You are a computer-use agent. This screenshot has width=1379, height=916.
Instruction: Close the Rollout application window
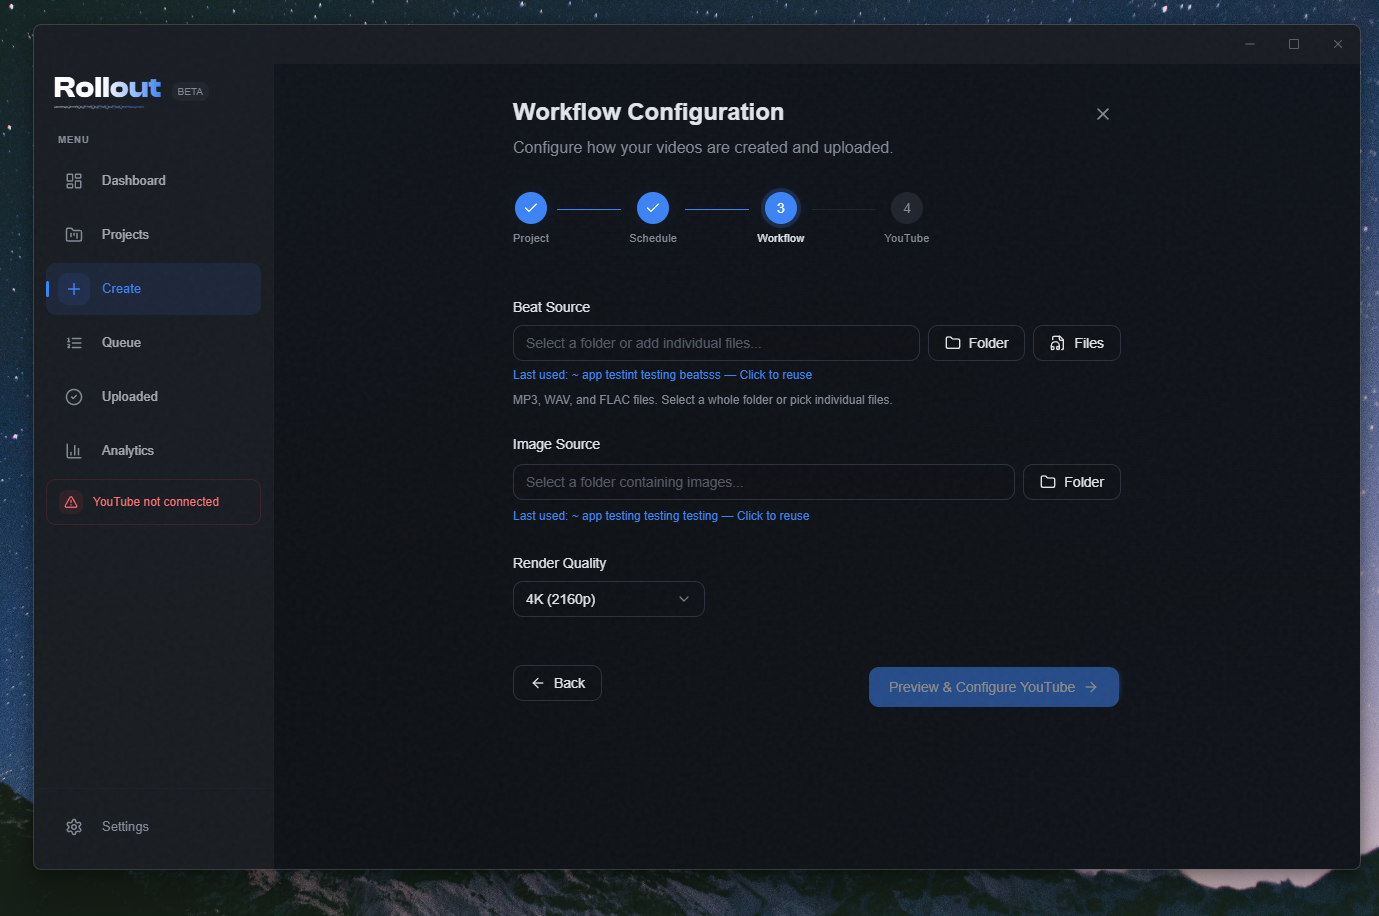pyautogui.click(x=1338, y=44)
